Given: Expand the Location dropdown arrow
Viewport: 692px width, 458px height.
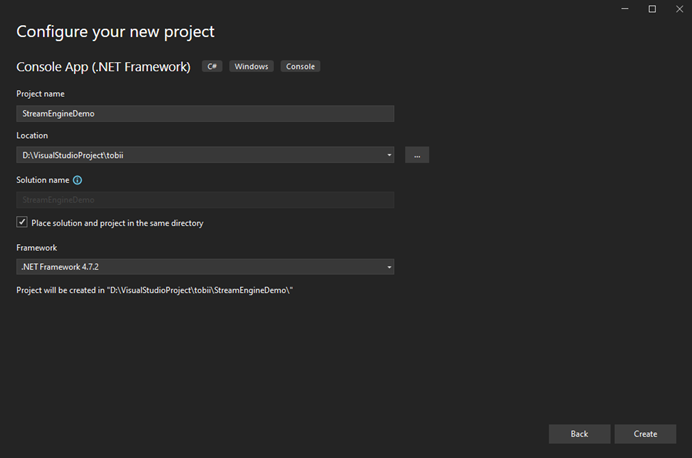Looking at the screenshot, I should (387, 155).
